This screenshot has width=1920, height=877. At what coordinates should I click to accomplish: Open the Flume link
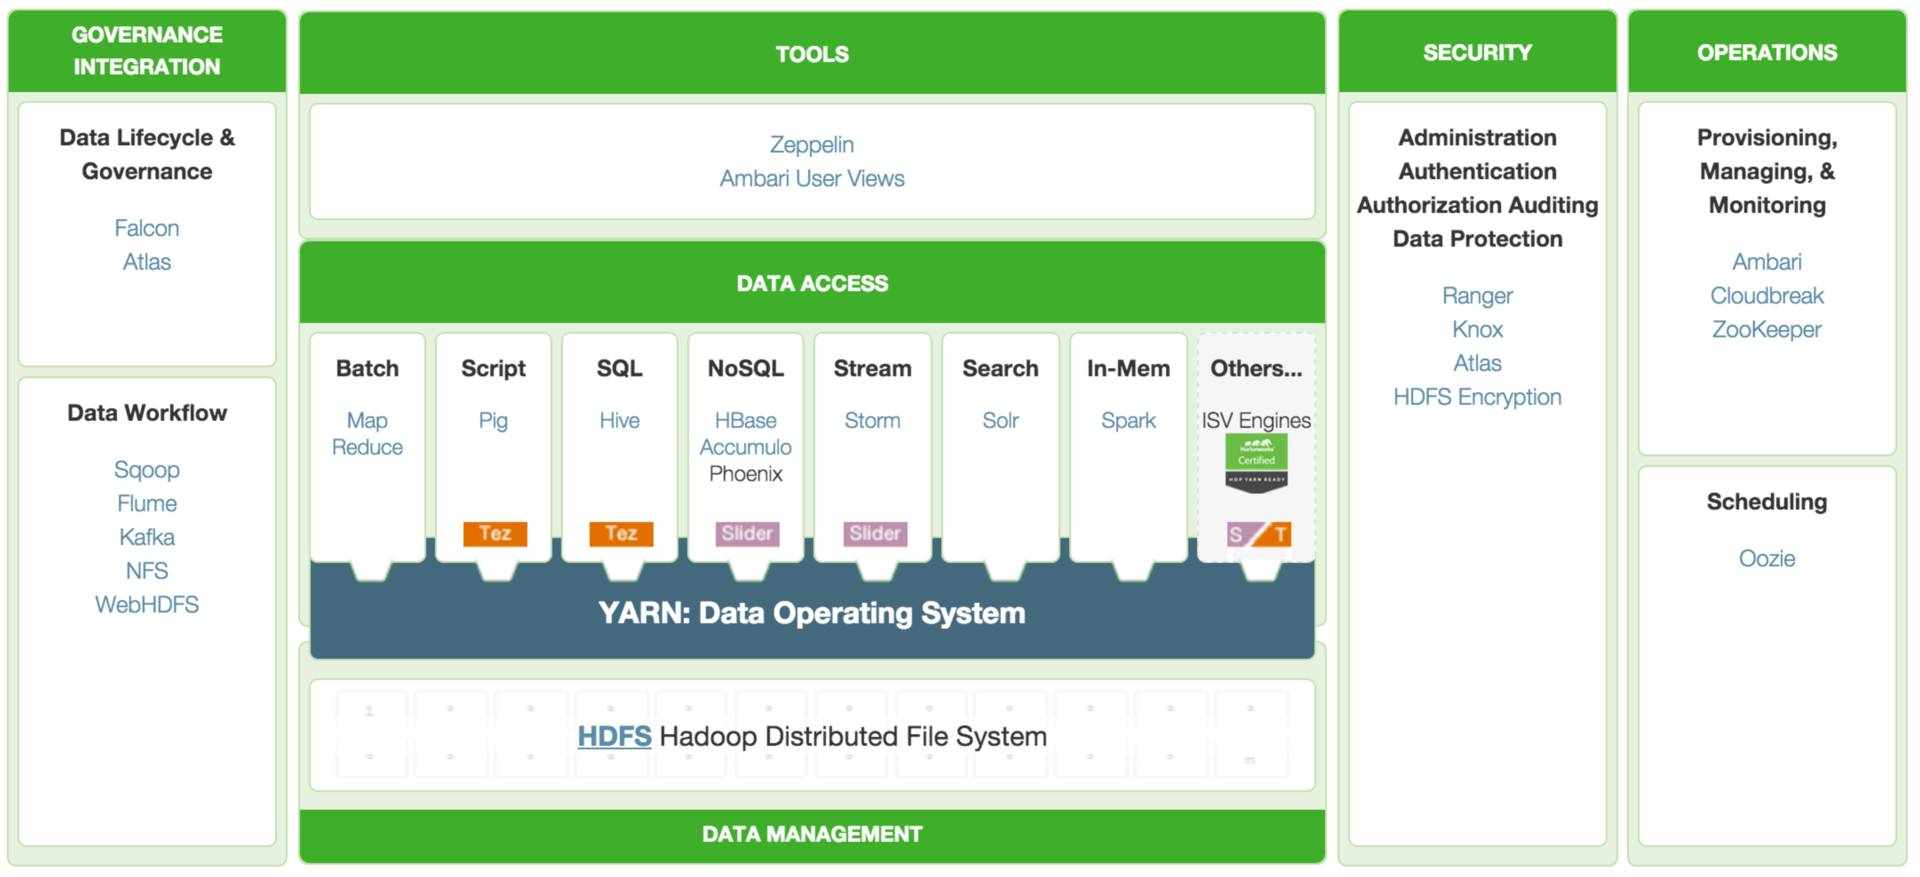pyautogui.click(x=147, y=504)
